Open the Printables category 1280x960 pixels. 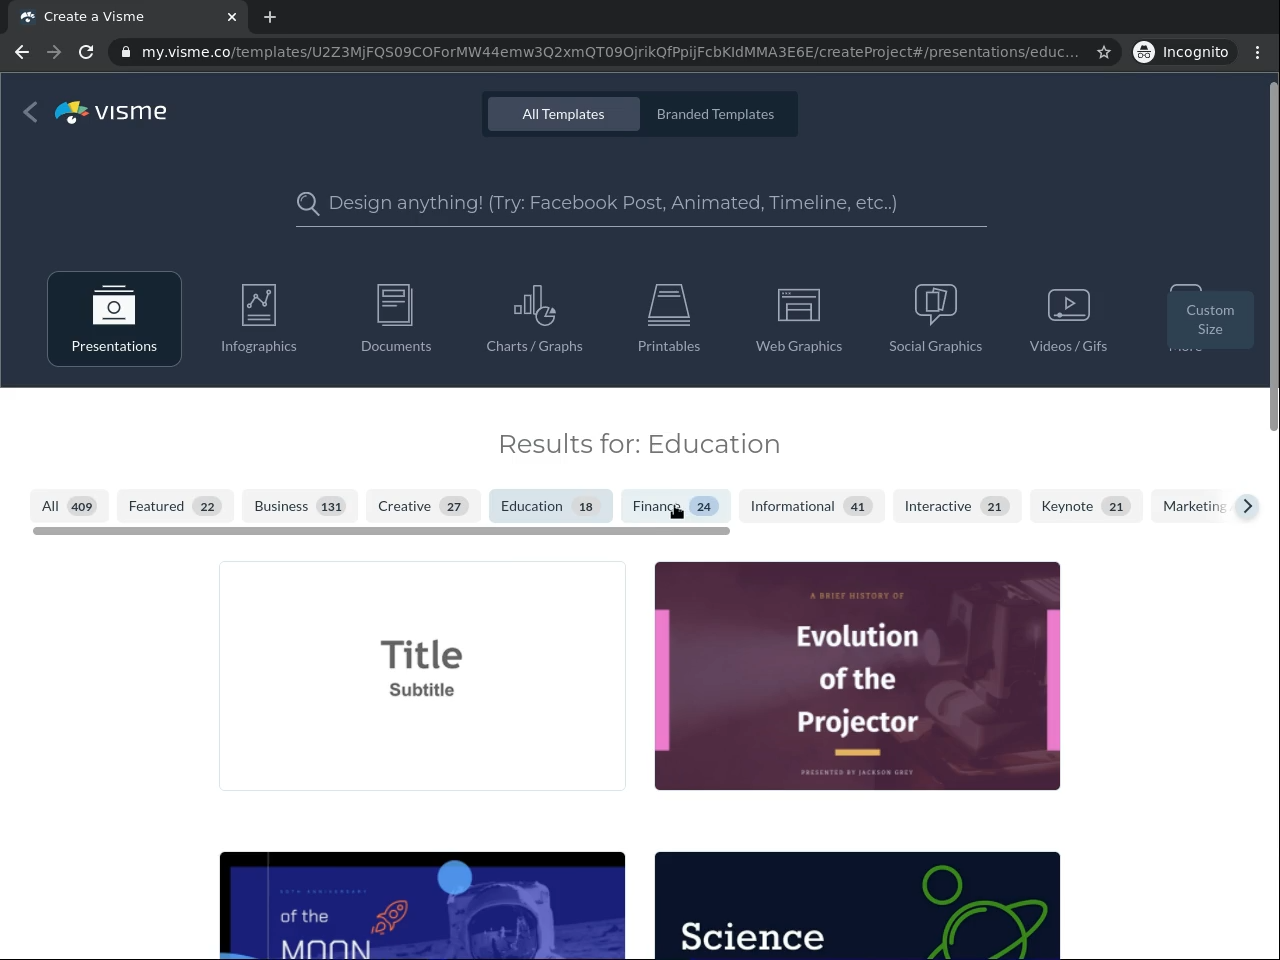pos(669,319)
